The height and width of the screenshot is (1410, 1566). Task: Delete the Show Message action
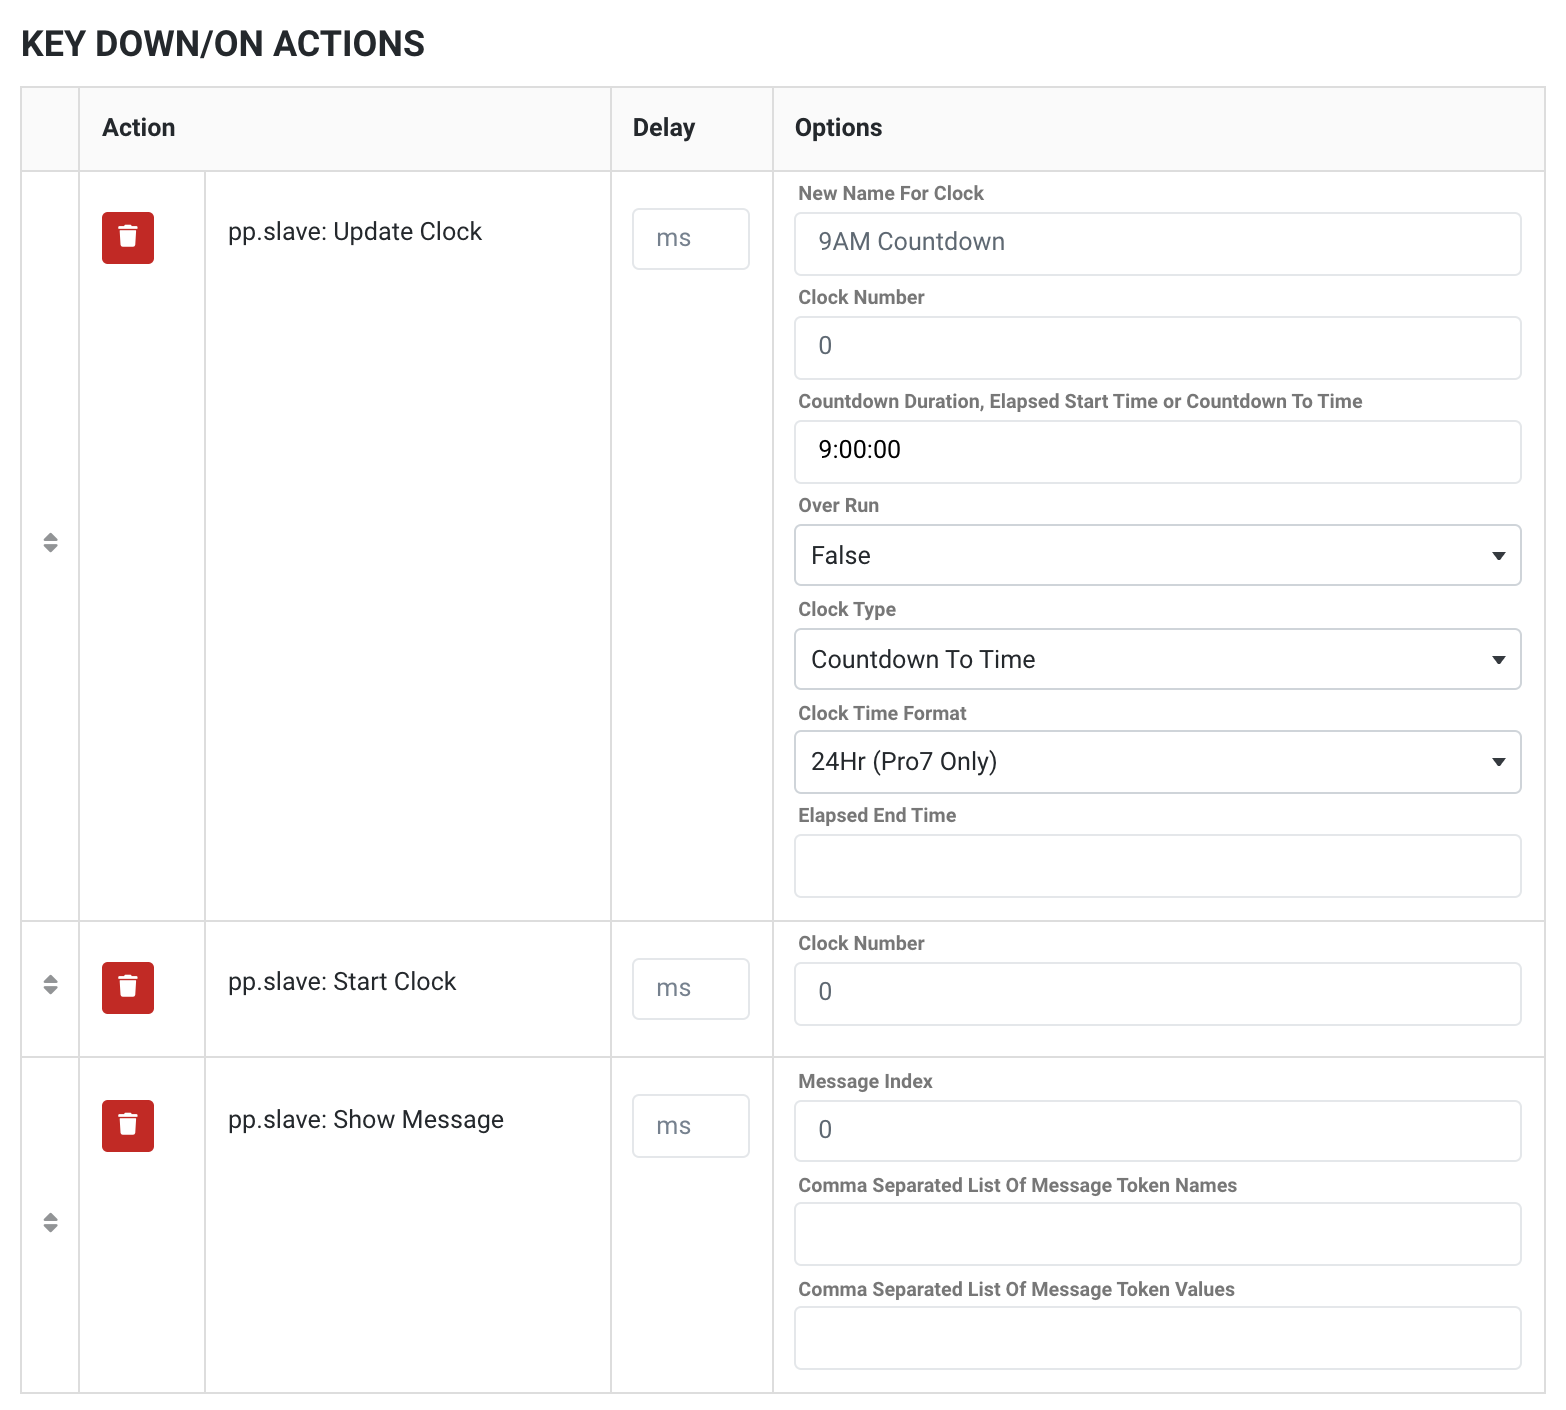pos(128,1126)
